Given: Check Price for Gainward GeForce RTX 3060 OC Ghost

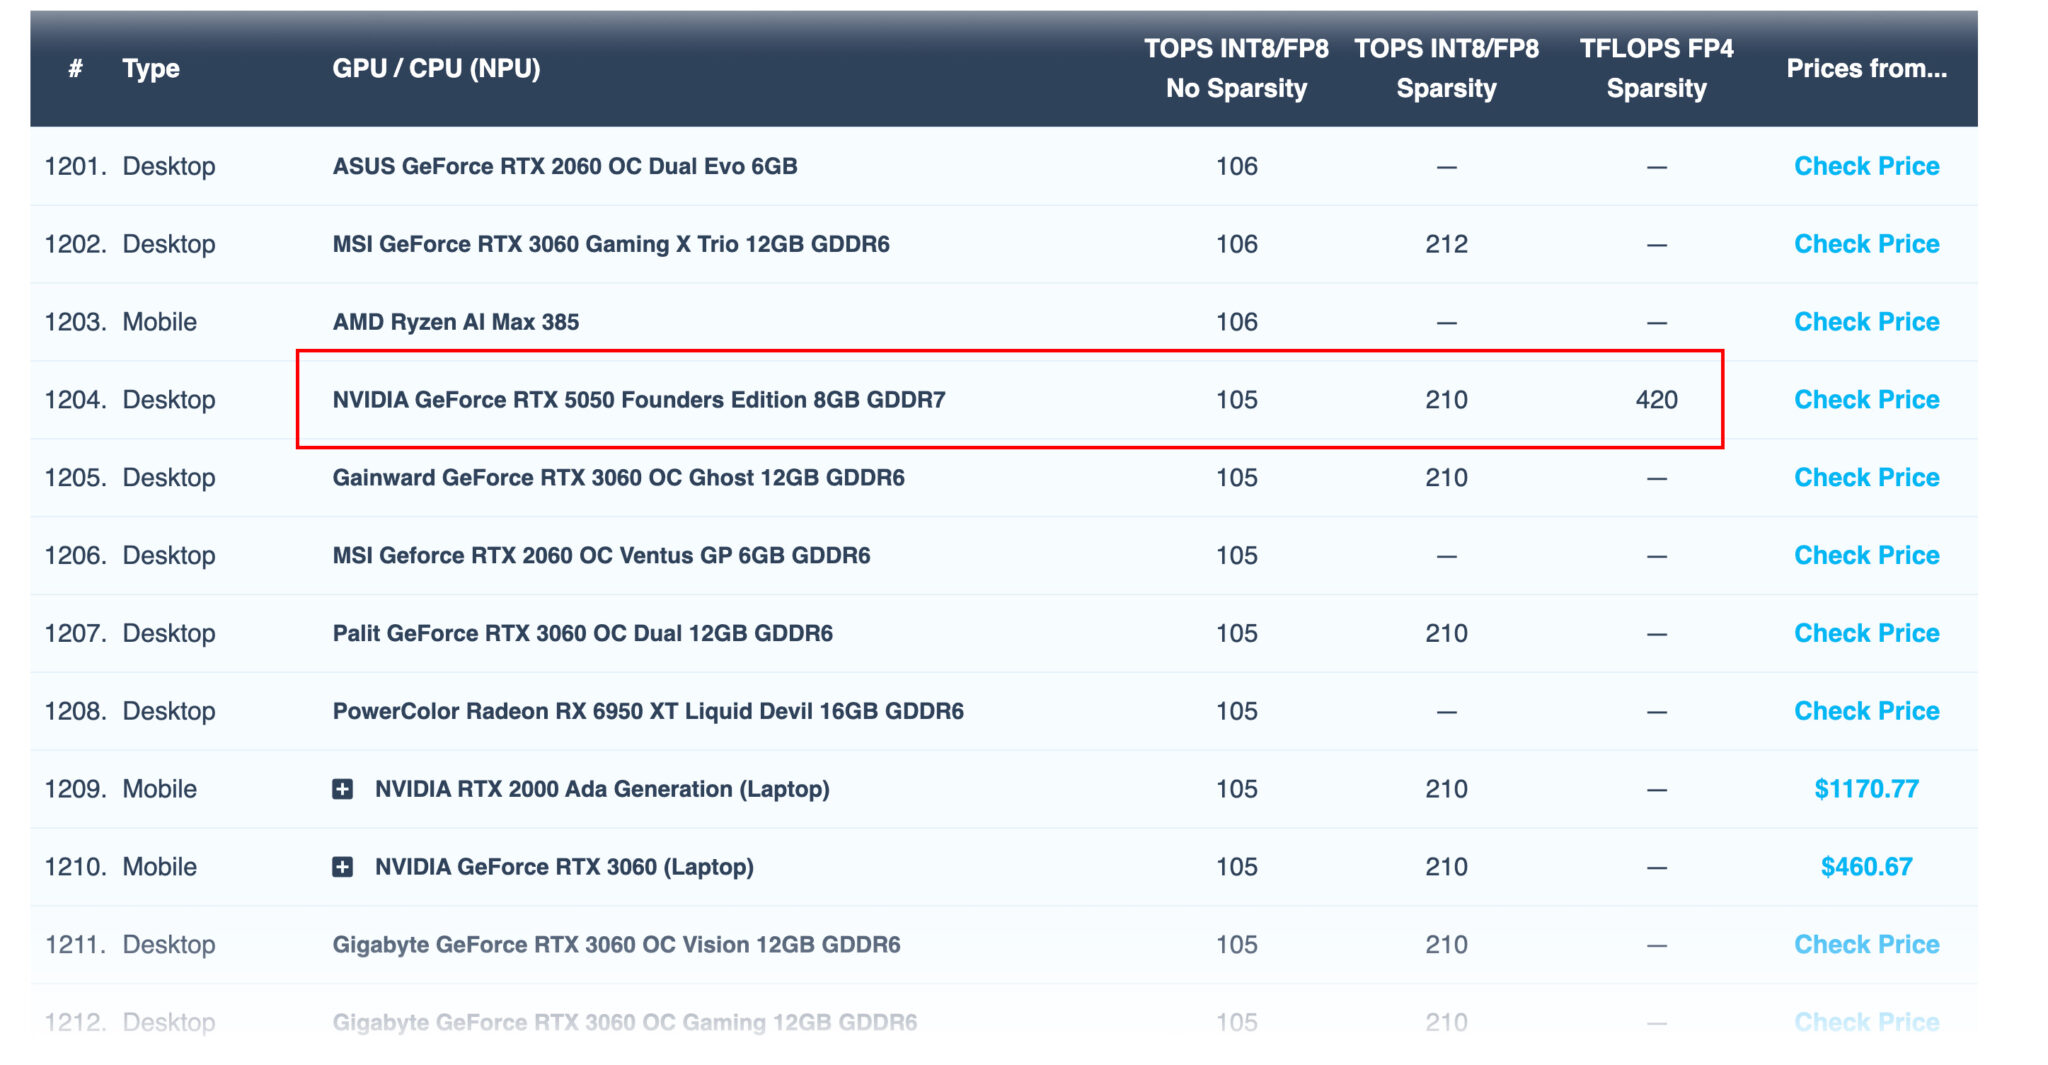Looking at the screenshot, I should click(1865, 477).
